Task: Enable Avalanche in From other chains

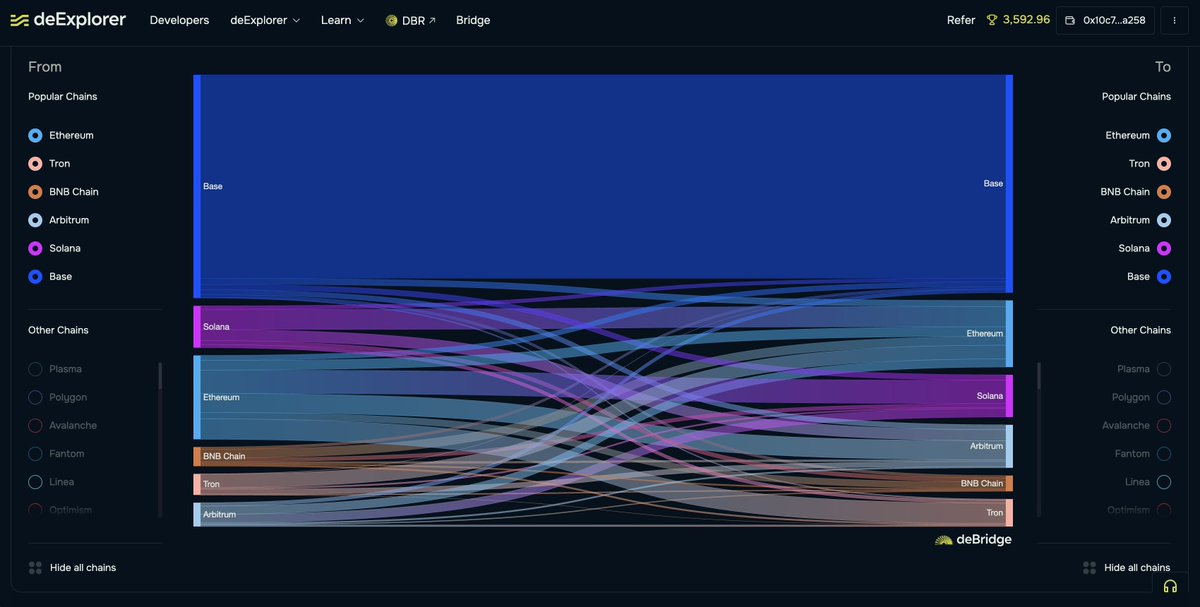Action: pos(35,425)
